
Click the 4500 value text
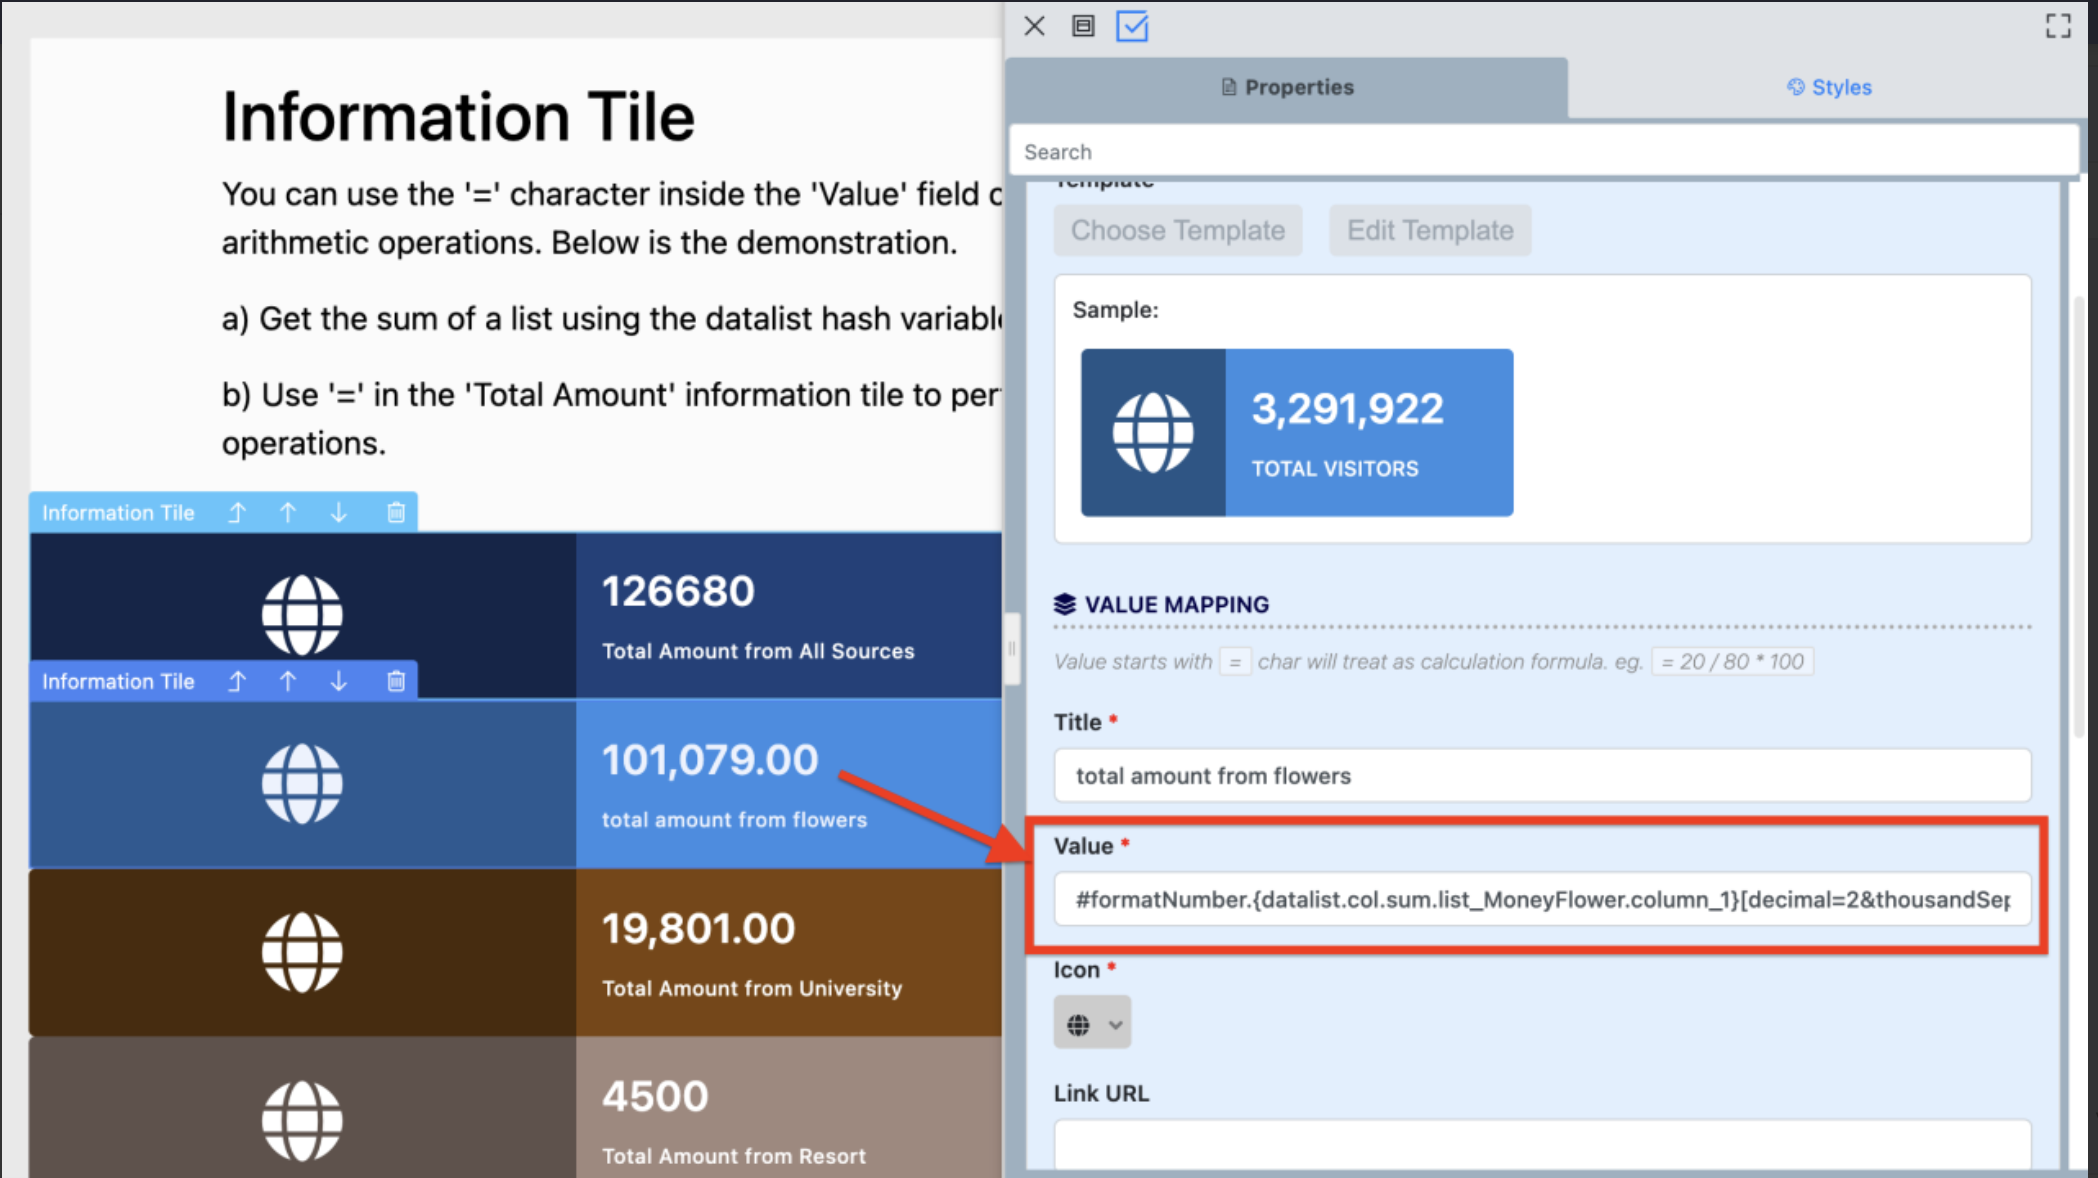tap(655, 1097)
